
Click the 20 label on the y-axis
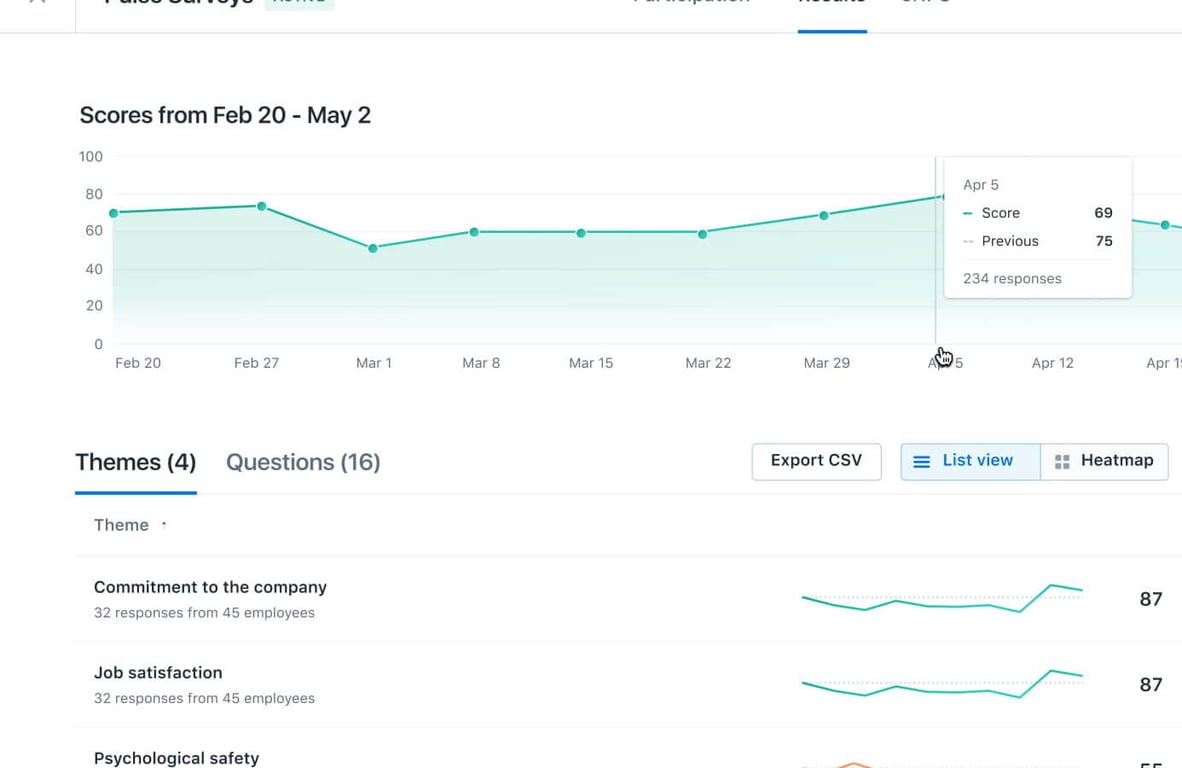click(x=93, y=305)
